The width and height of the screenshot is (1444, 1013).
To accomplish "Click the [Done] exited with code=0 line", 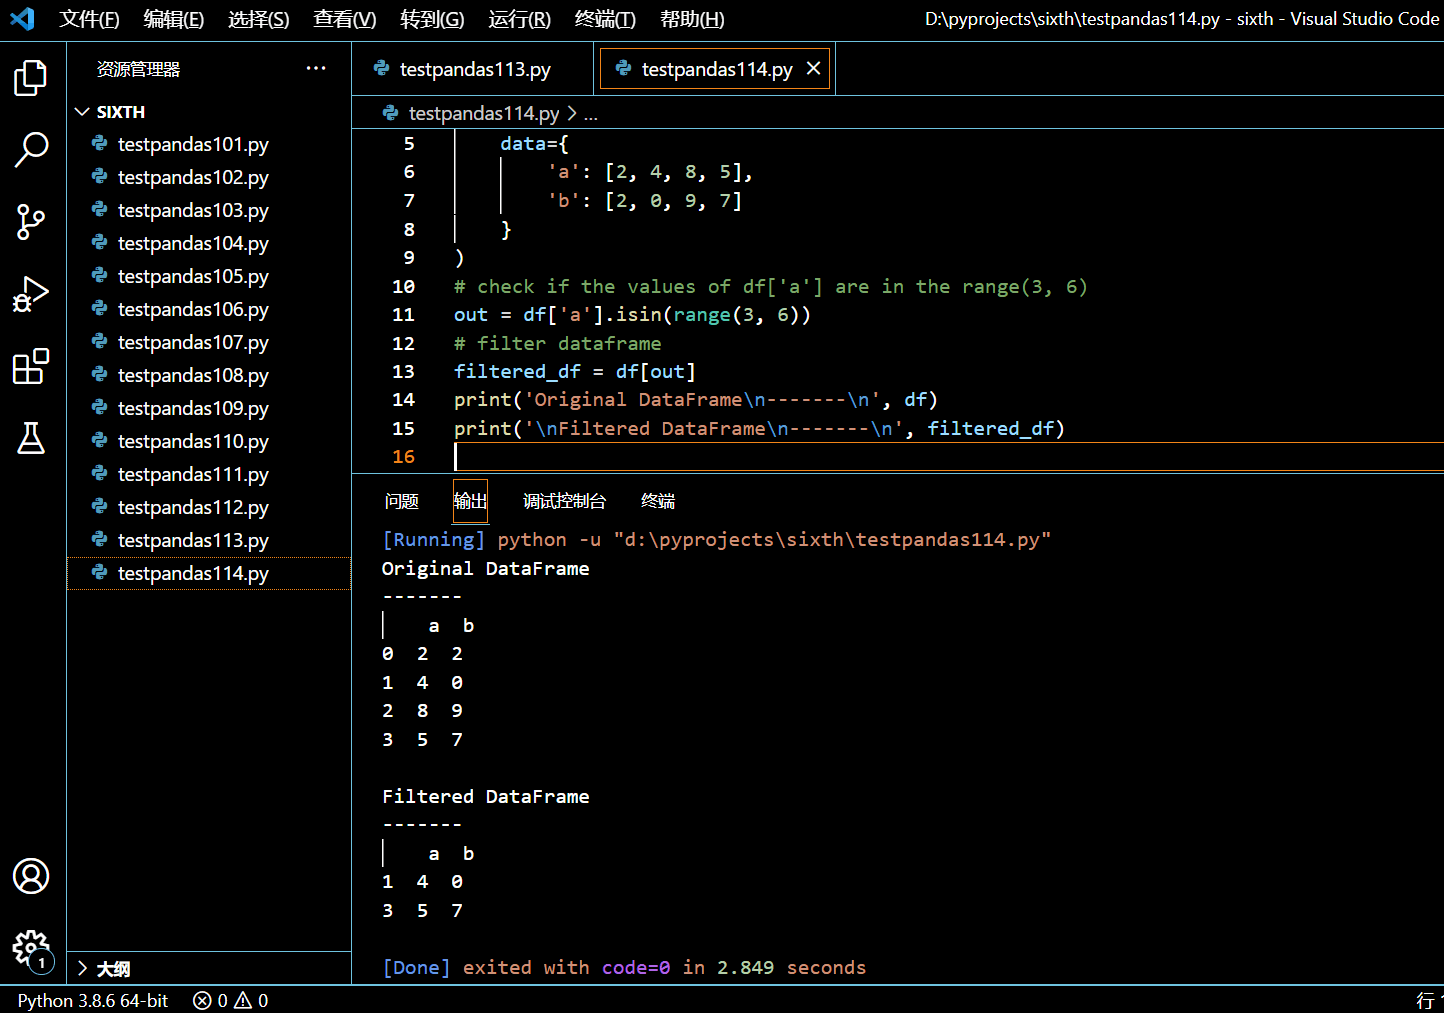I will point(624,968).
